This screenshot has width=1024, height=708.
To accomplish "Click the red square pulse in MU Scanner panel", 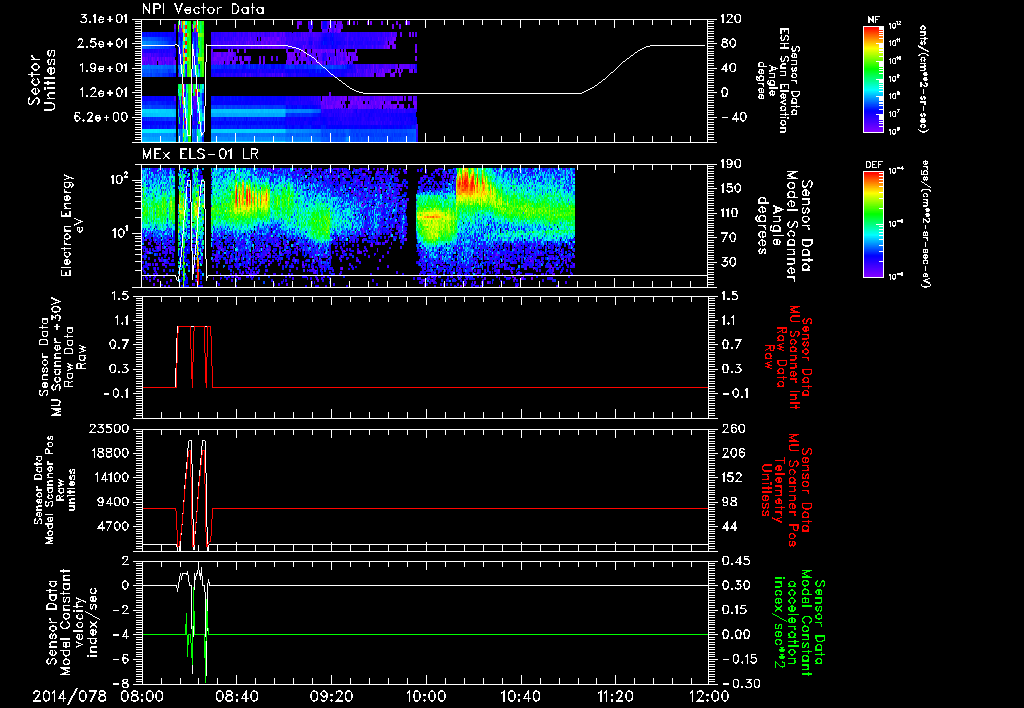I will tap(193, 357).
